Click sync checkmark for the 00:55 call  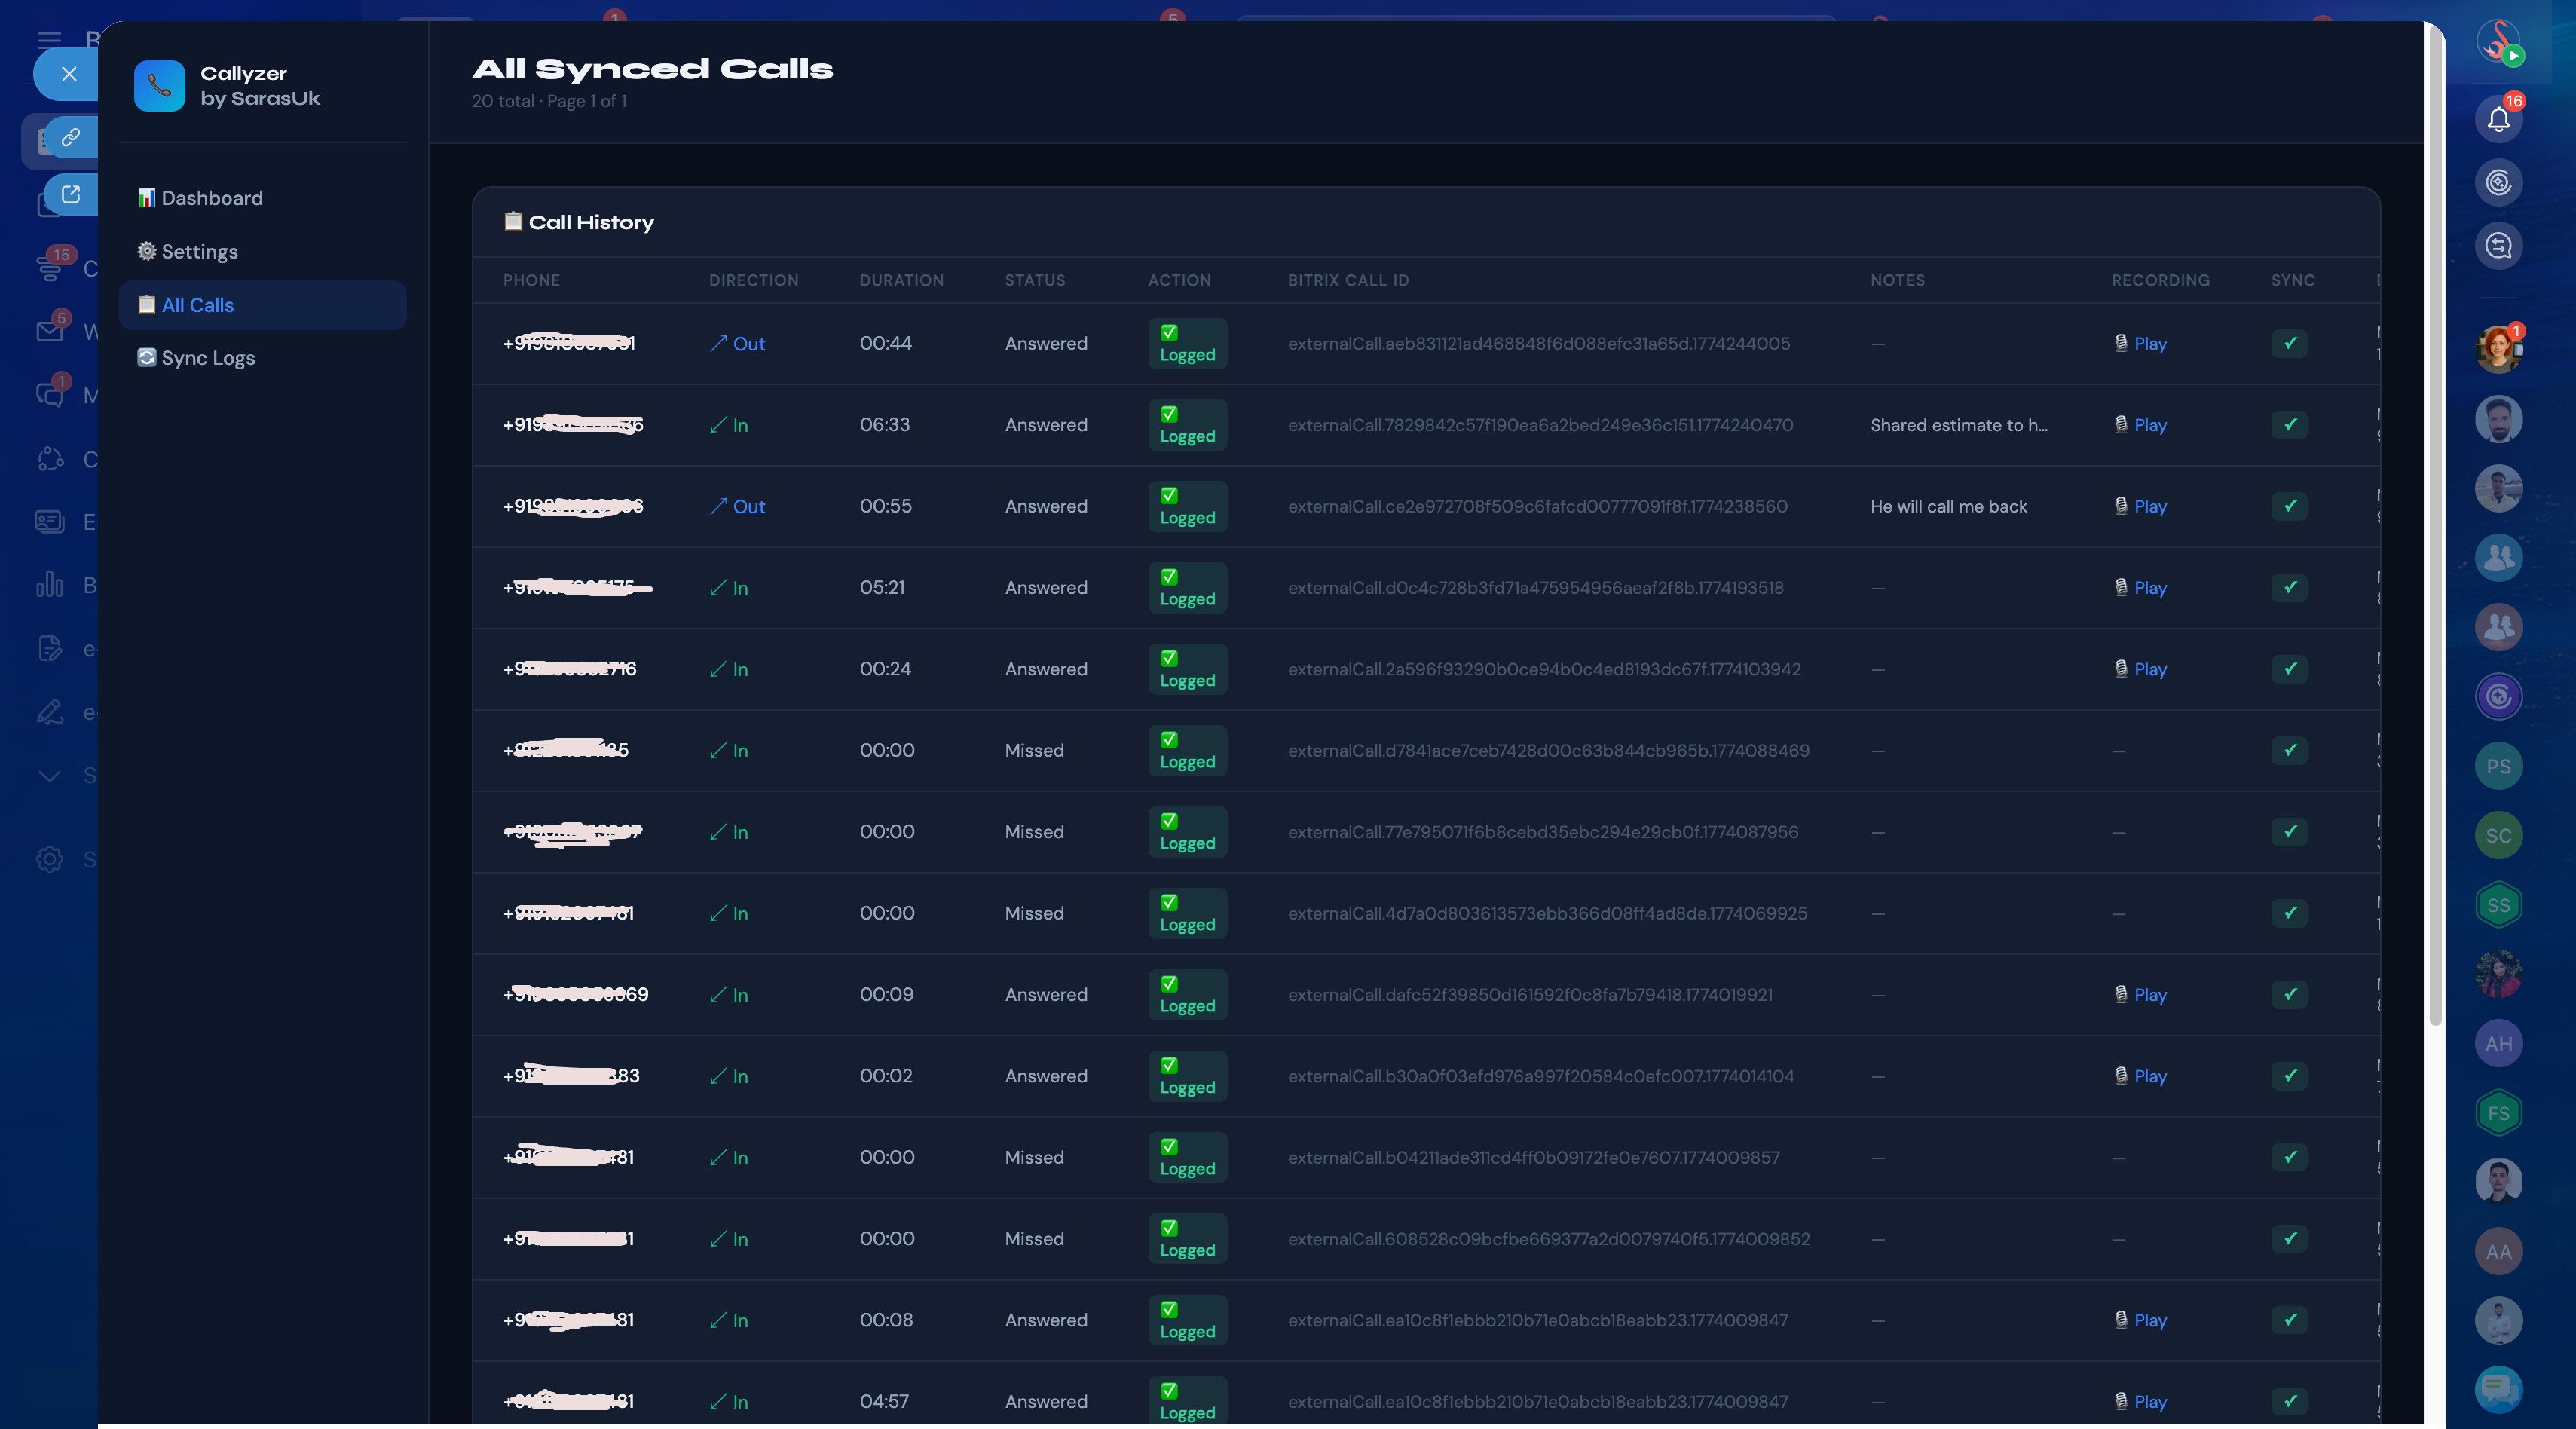(x=2289, y=506)
